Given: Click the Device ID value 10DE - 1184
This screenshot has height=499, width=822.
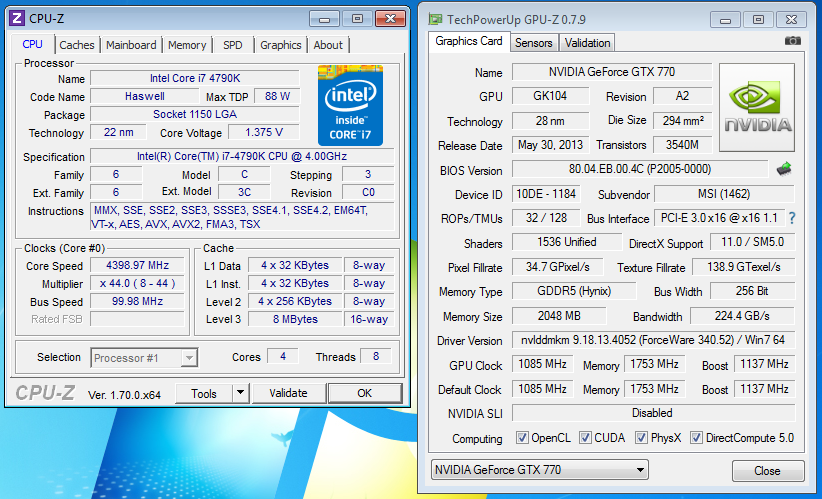Looking at the screenshot, I should 546,194.
